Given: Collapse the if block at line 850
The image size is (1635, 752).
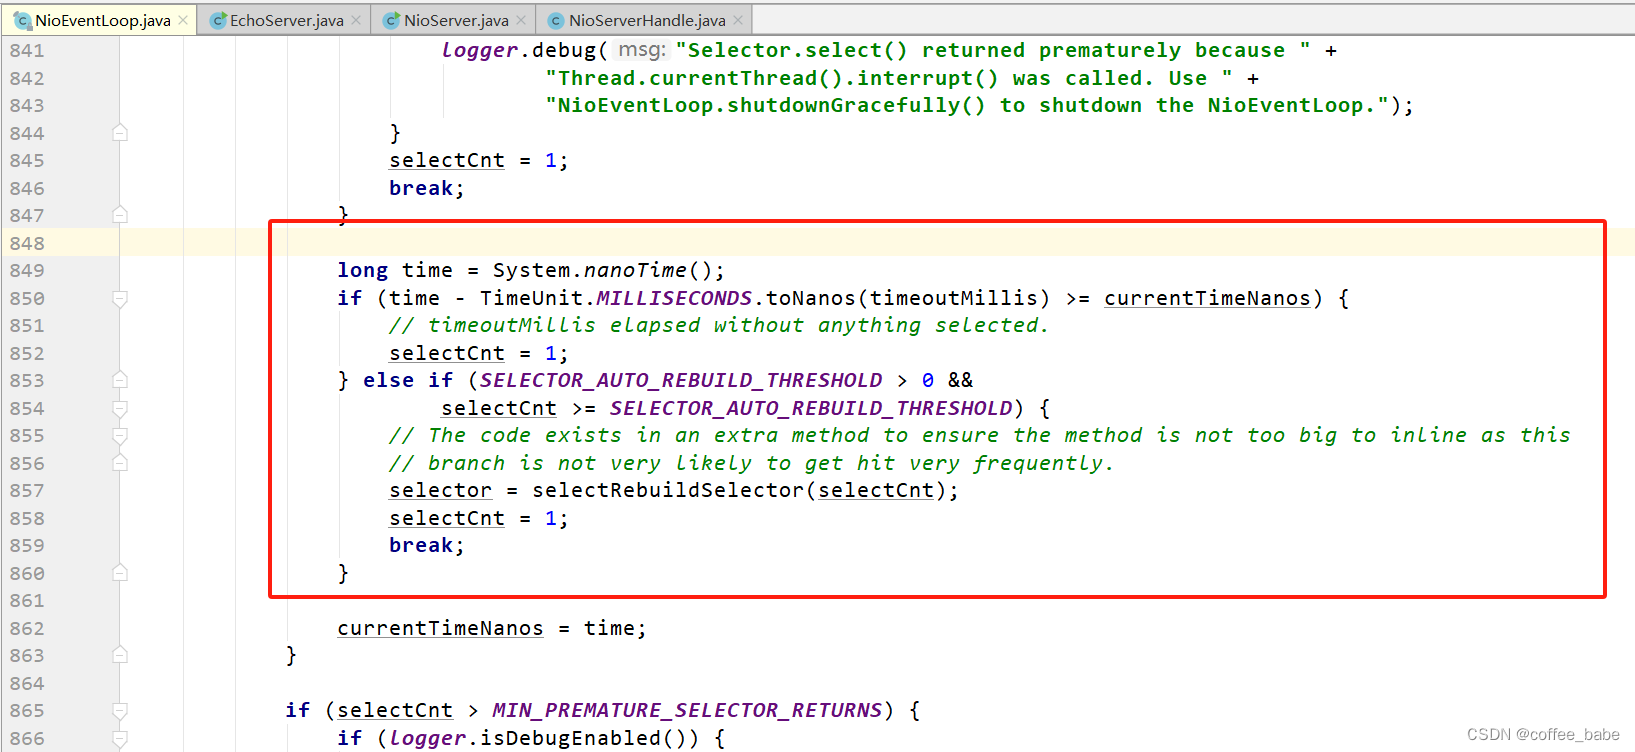Looking at the screenshot, I should click(x=120, y=298).
